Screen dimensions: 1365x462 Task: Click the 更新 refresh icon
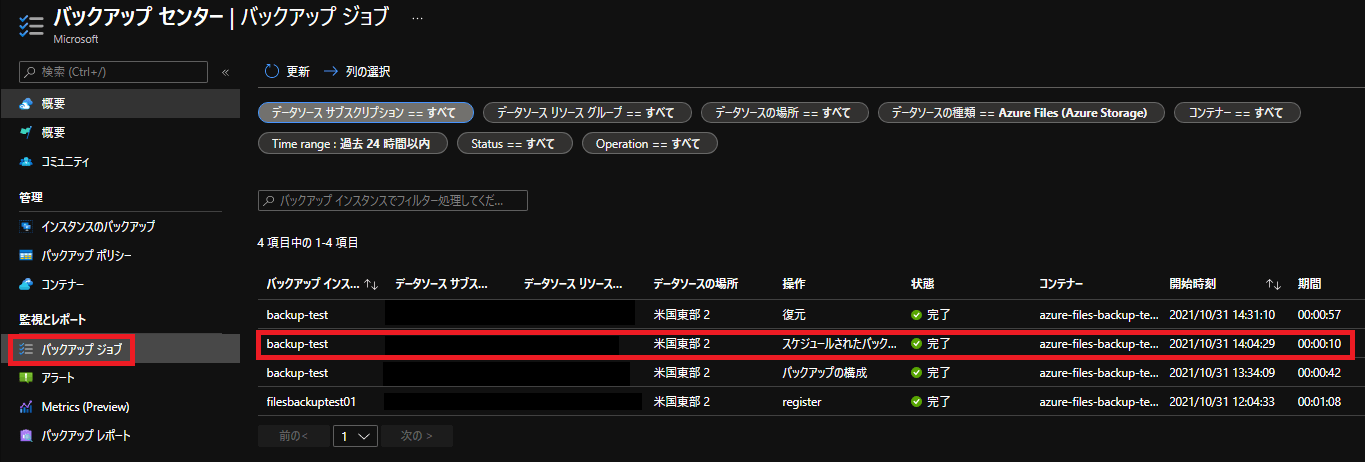(x=271, y=72)
